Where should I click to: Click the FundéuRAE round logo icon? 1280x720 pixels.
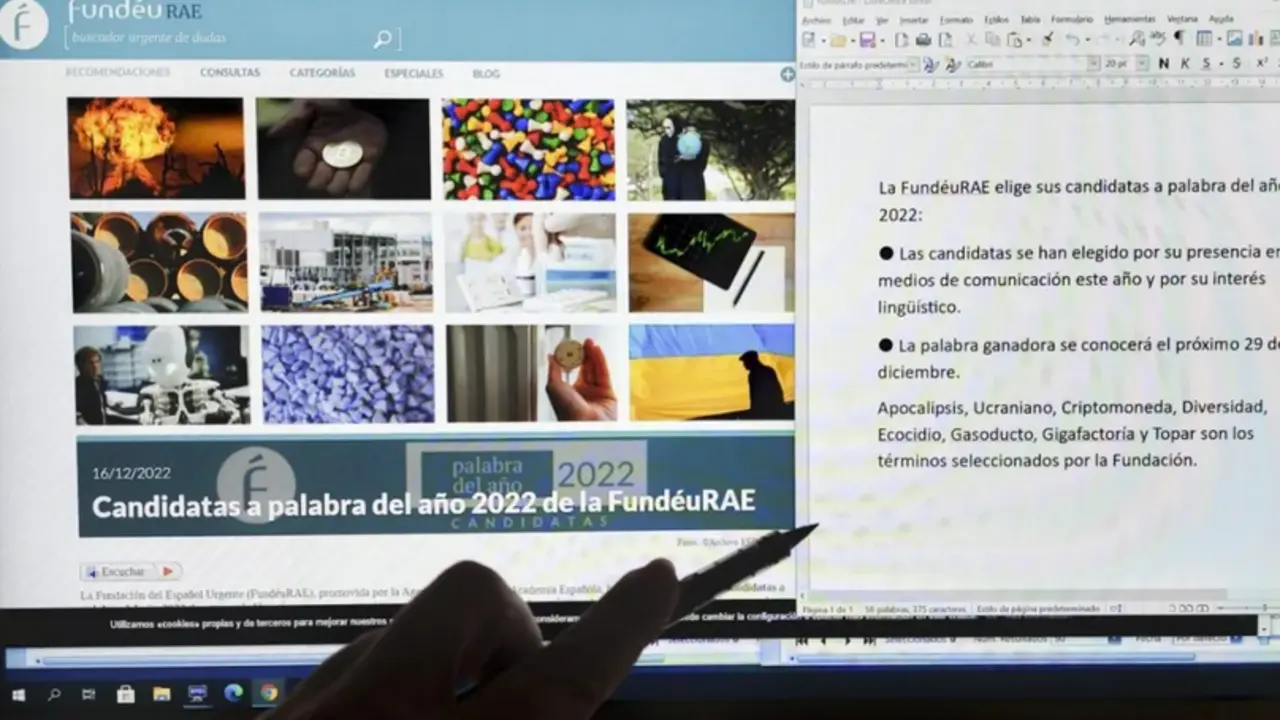click(22, 24)
